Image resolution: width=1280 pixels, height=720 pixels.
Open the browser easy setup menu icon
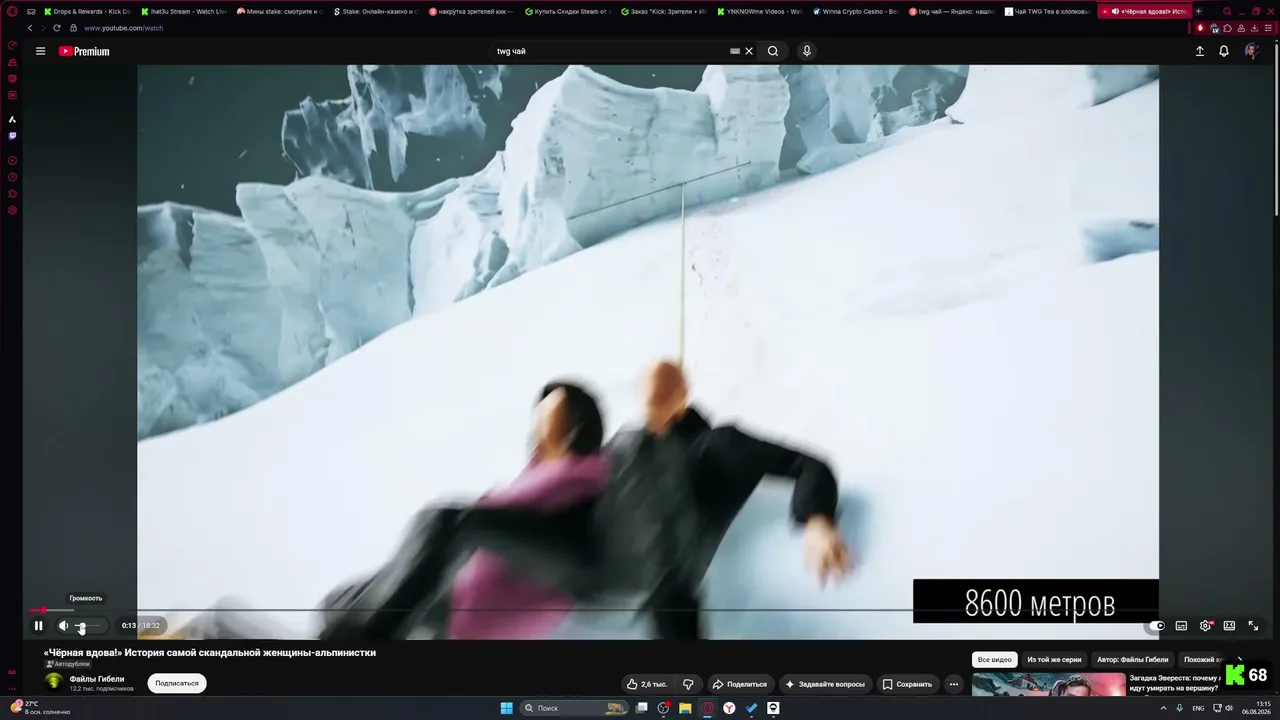(1268, 28)
